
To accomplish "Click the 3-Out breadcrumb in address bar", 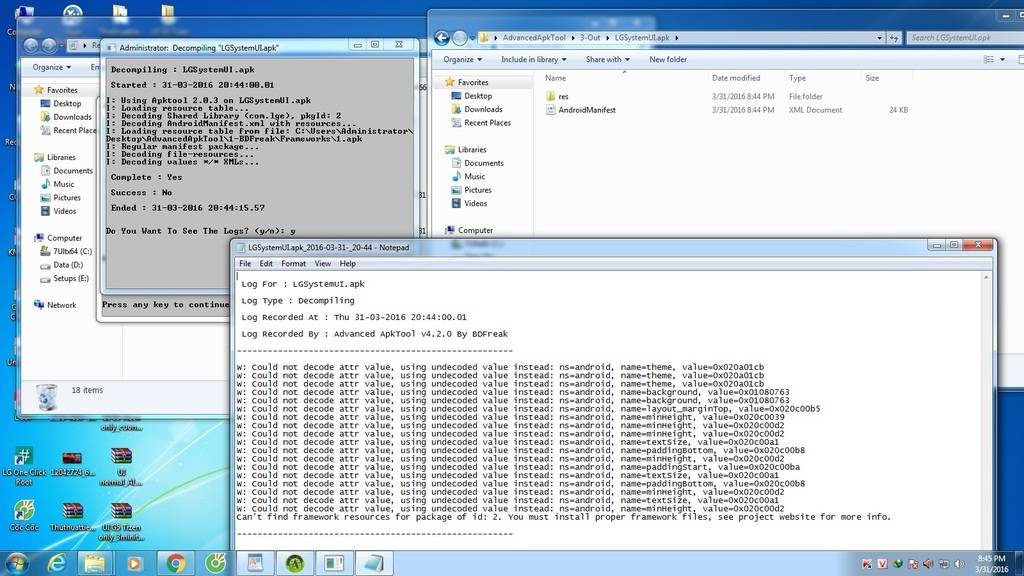I will pos(589,38).
